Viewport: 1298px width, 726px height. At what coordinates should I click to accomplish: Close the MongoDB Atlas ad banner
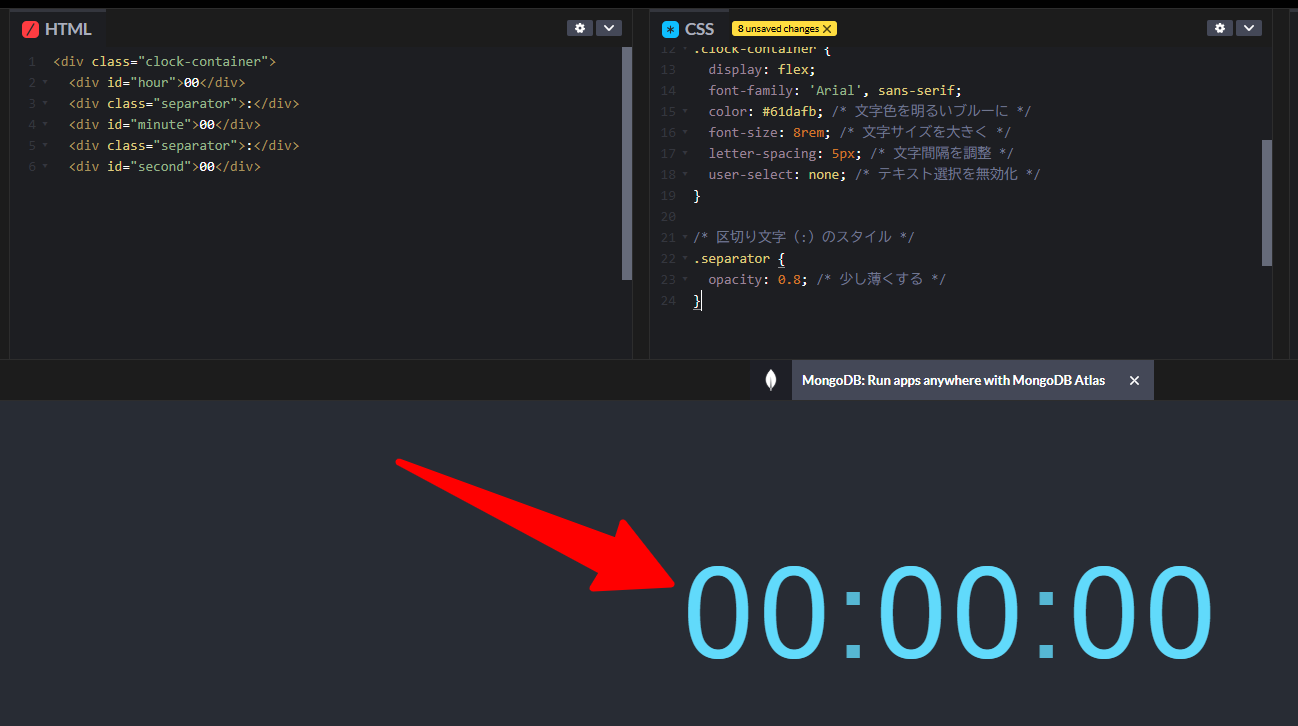pyautogui.click(x=1134, y=380)
